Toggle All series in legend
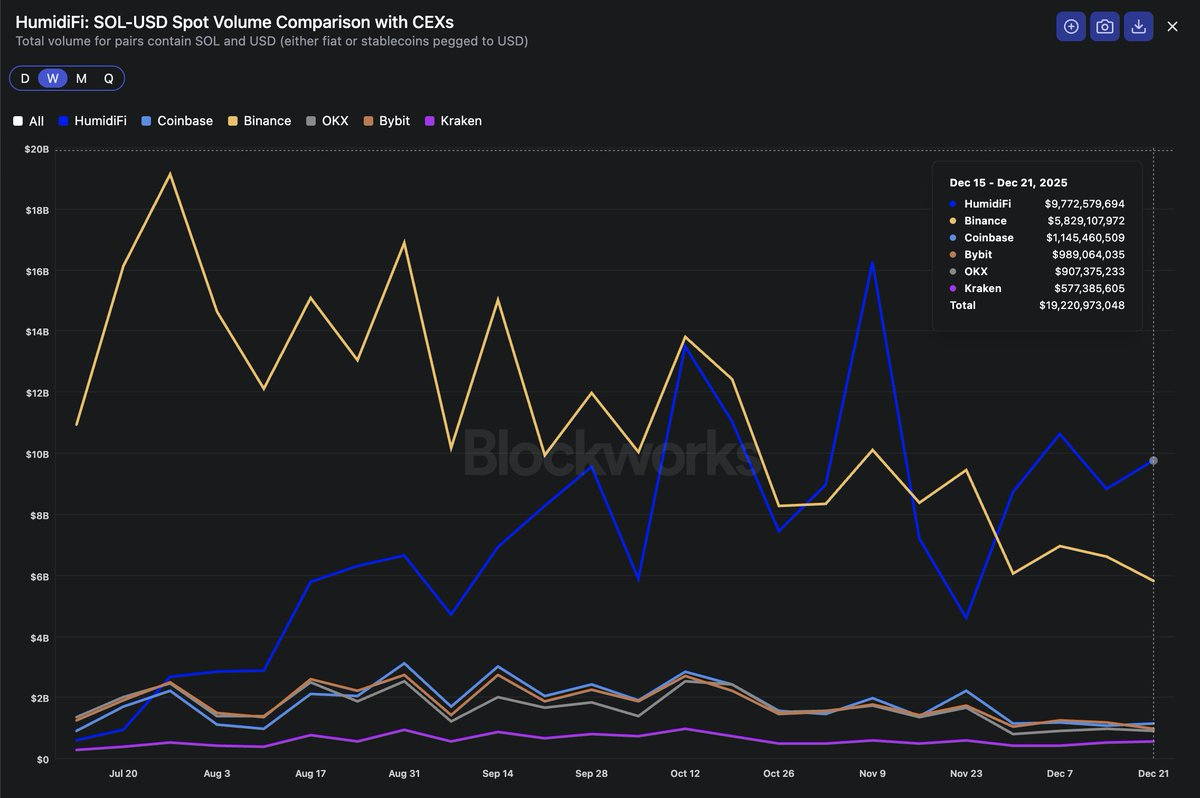The image size is (1200, 798). point(29,121)
